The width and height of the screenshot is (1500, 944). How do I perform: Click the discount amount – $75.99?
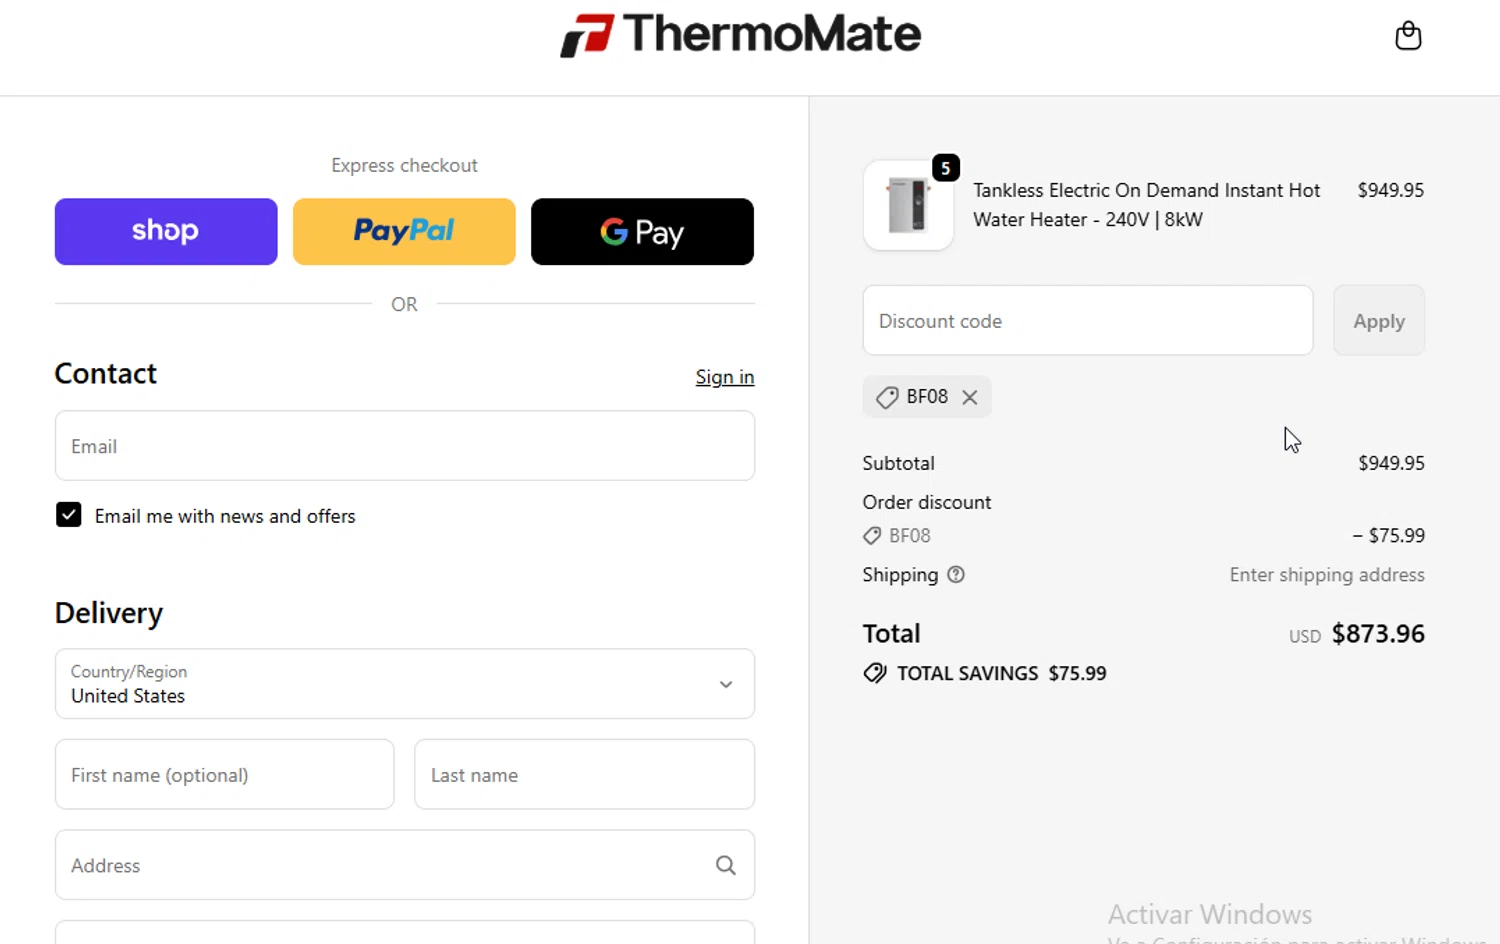point(1389,536)
